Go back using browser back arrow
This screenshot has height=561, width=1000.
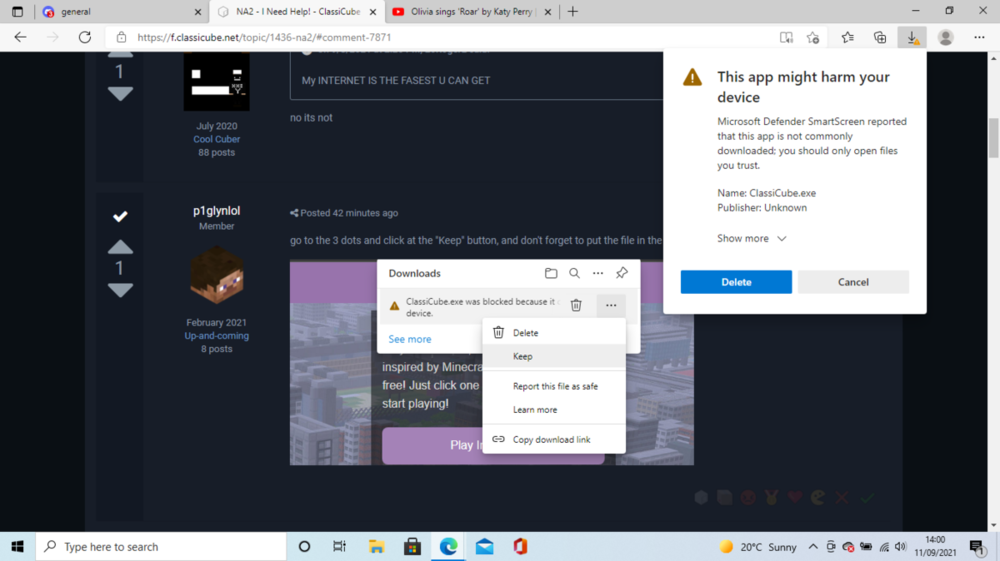point(20,38)
